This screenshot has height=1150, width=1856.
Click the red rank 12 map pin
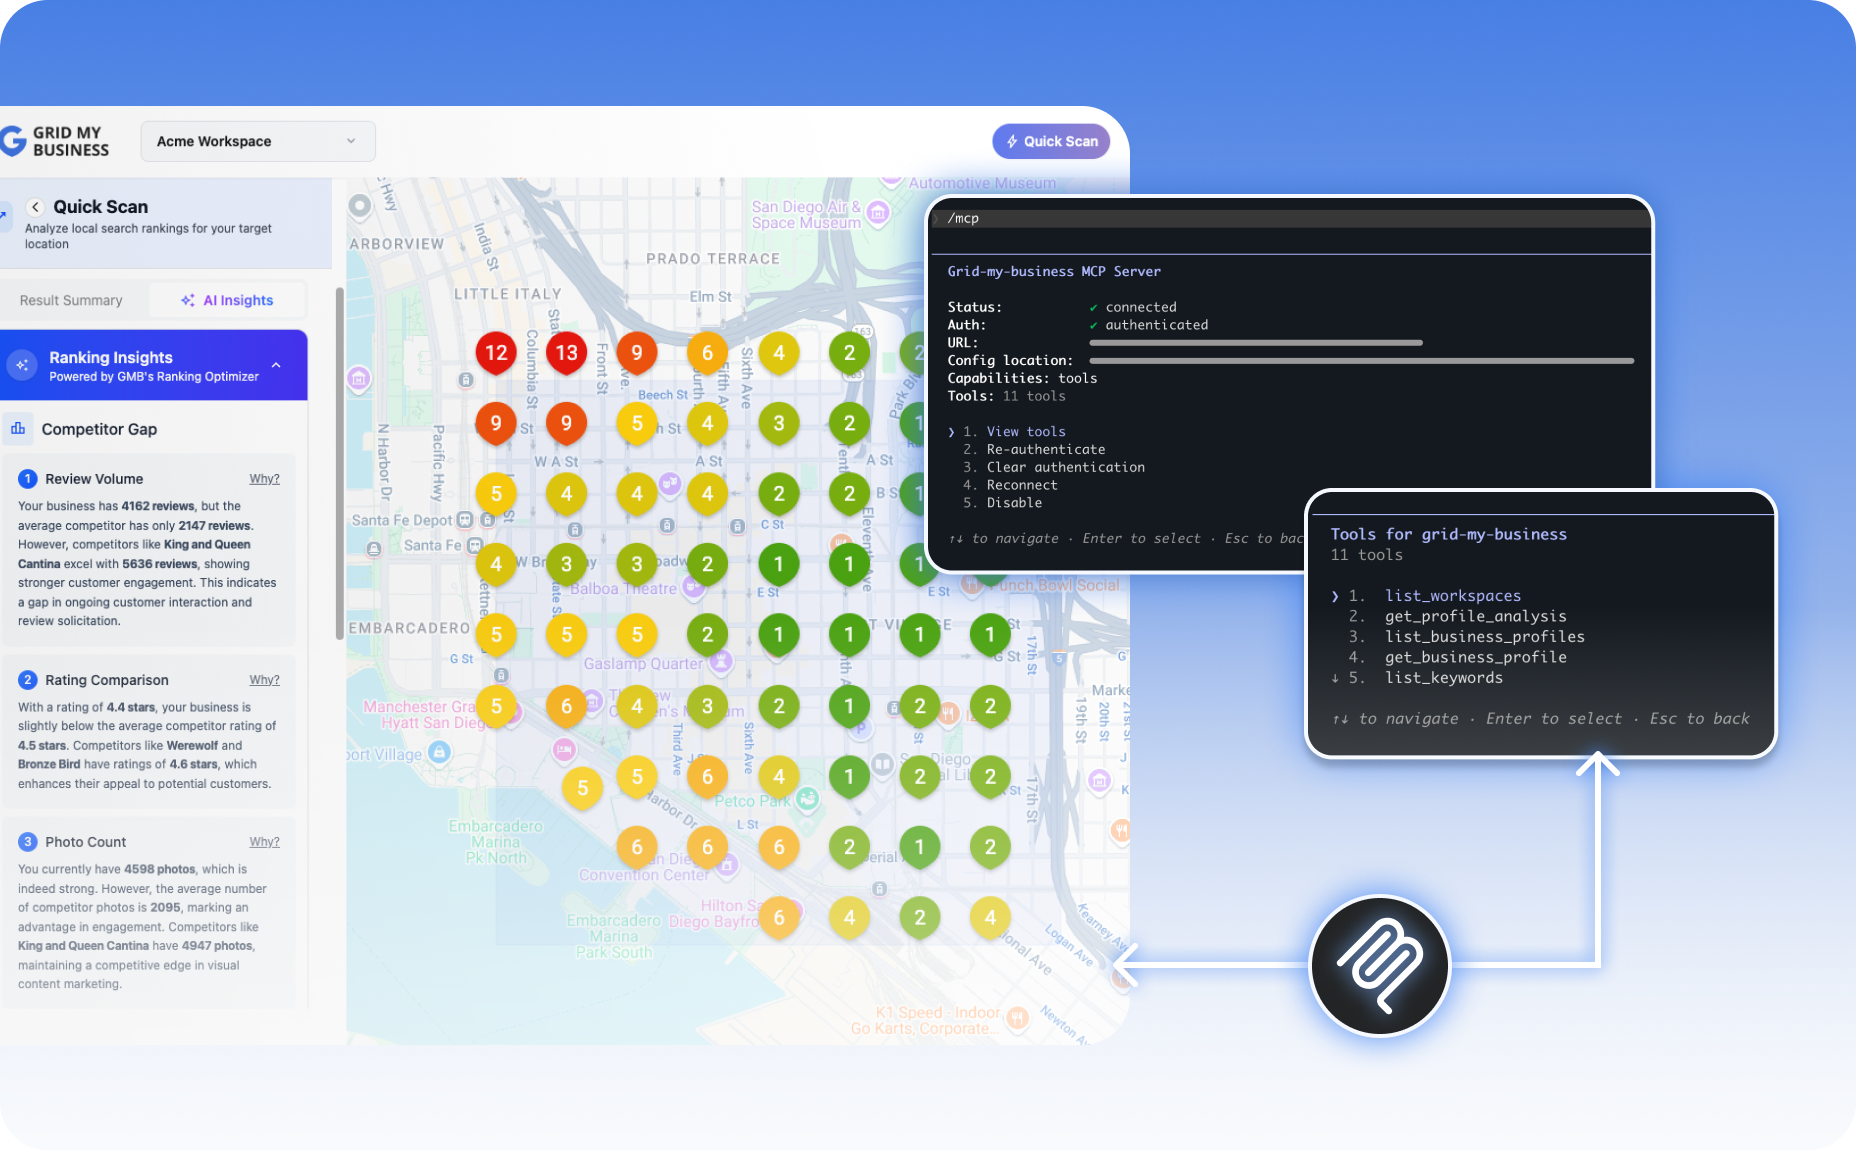pos(496,353)
